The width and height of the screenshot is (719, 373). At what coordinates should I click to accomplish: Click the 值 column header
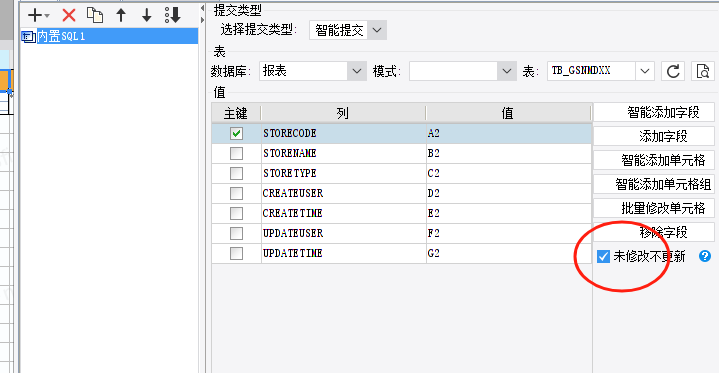tap(509, 113)
